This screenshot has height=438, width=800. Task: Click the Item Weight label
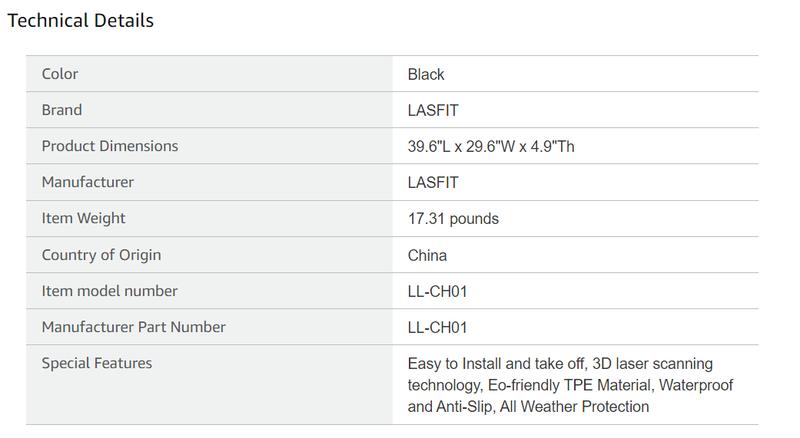click(84, 218)
